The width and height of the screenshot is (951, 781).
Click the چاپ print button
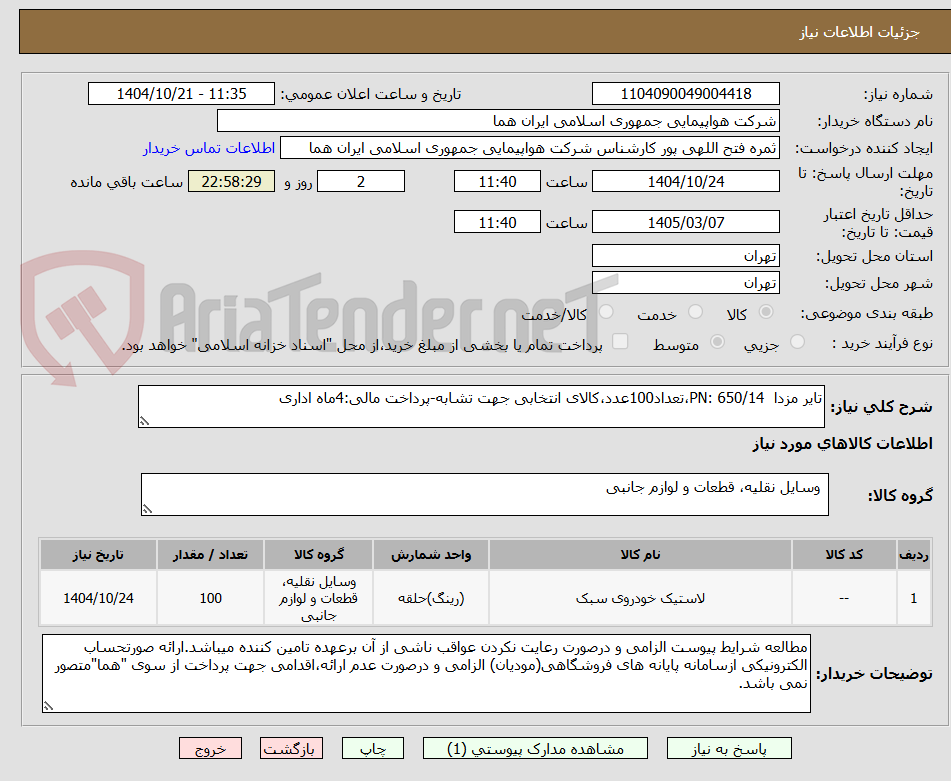pos(372,748)
